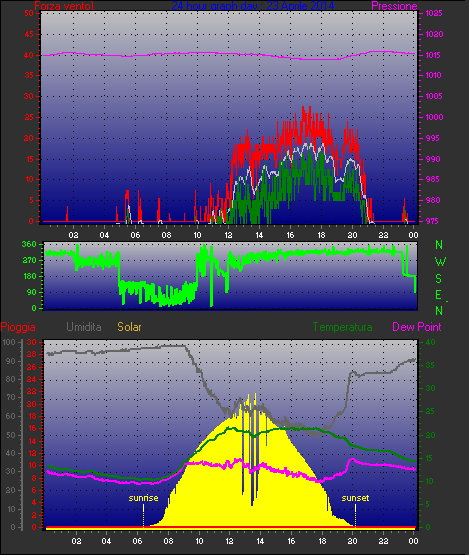This screenshot has height=555, width=469.
Task: Select the Pioggia legend label
Action: (18, 327)
